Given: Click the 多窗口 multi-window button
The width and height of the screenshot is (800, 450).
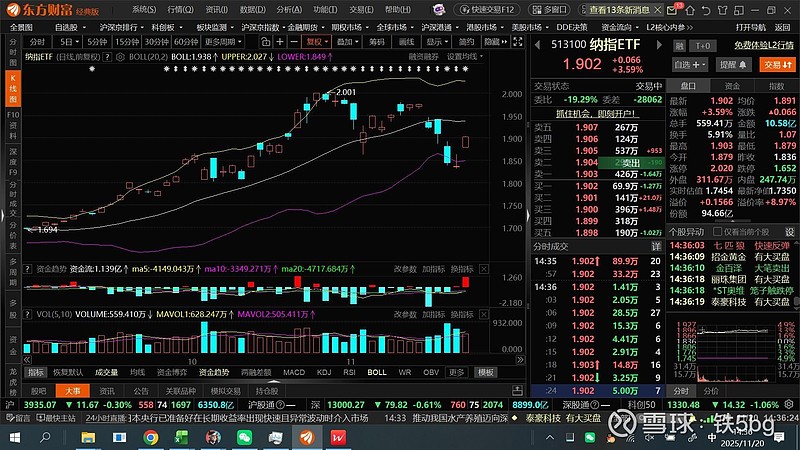Looking at the screenshot, I should [549, 10].
